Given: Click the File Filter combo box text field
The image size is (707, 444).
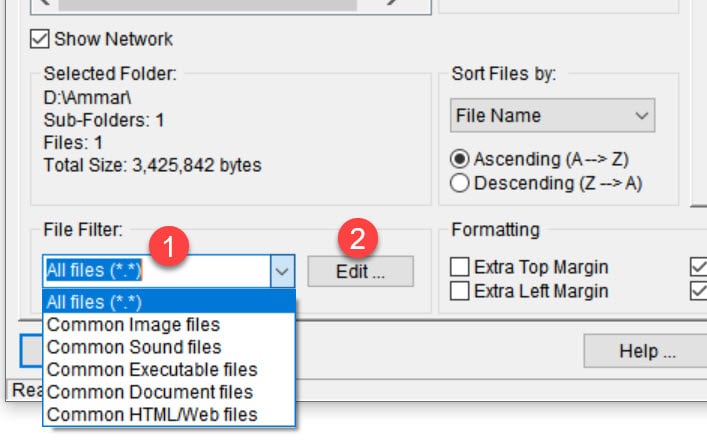Looking at the screenshot, I should click(x=157, y=271).
